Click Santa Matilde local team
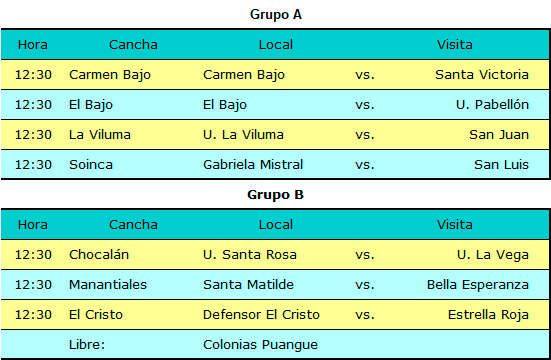The image size is (551, 360). click(x=248, y=284)
